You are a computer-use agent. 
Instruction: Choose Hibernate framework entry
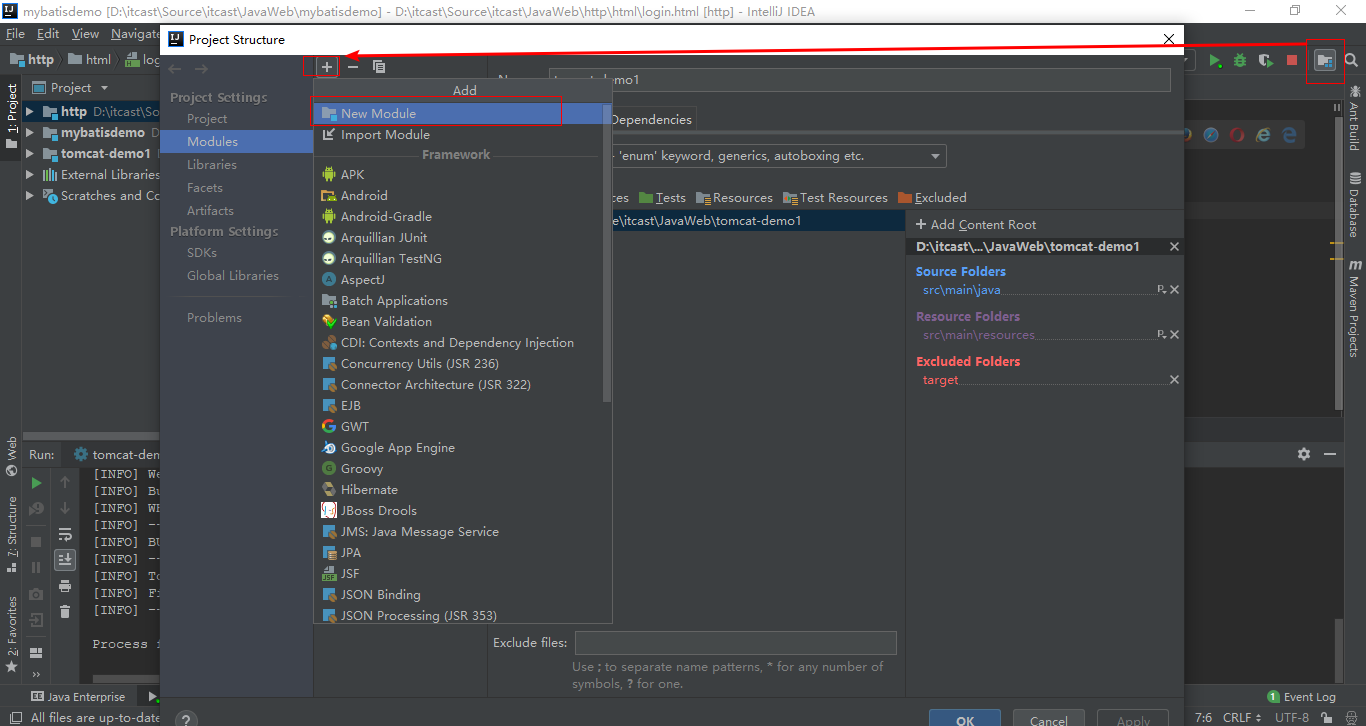(x=458, y=490)
